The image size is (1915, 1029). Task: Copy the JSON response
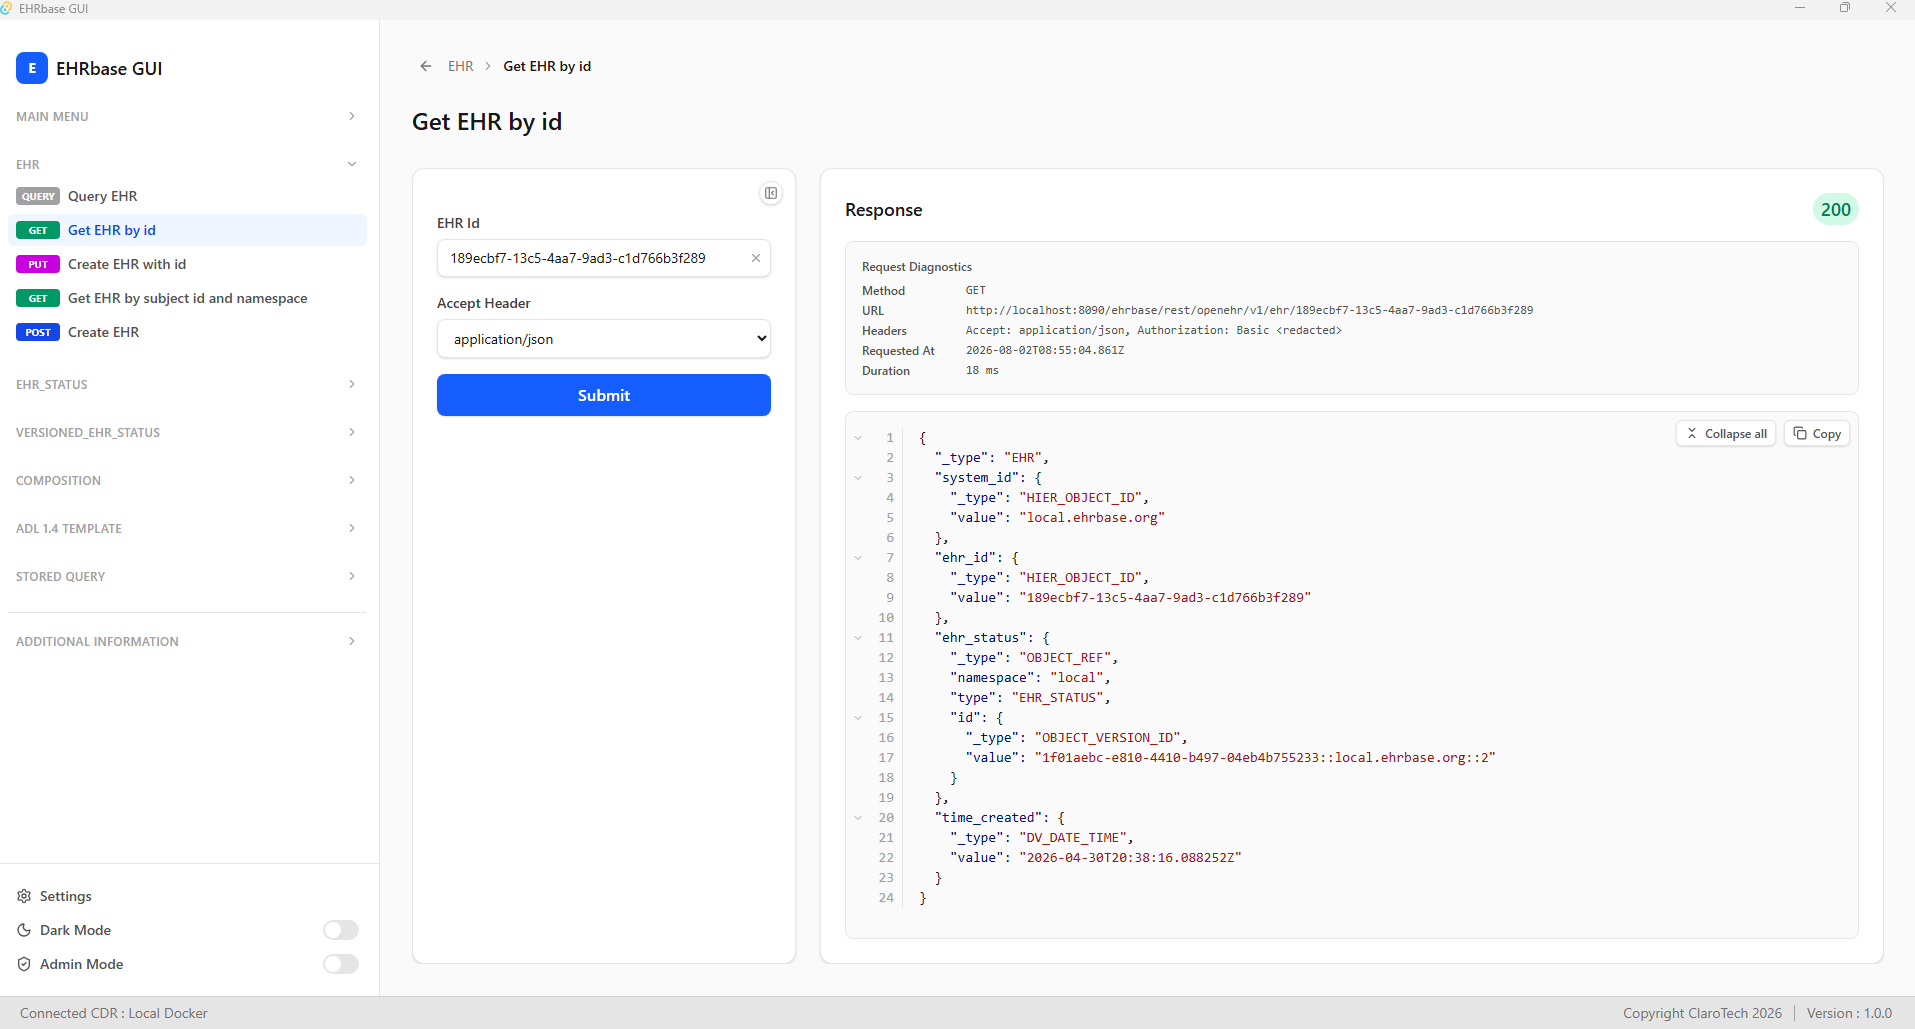click(1817, 433)
